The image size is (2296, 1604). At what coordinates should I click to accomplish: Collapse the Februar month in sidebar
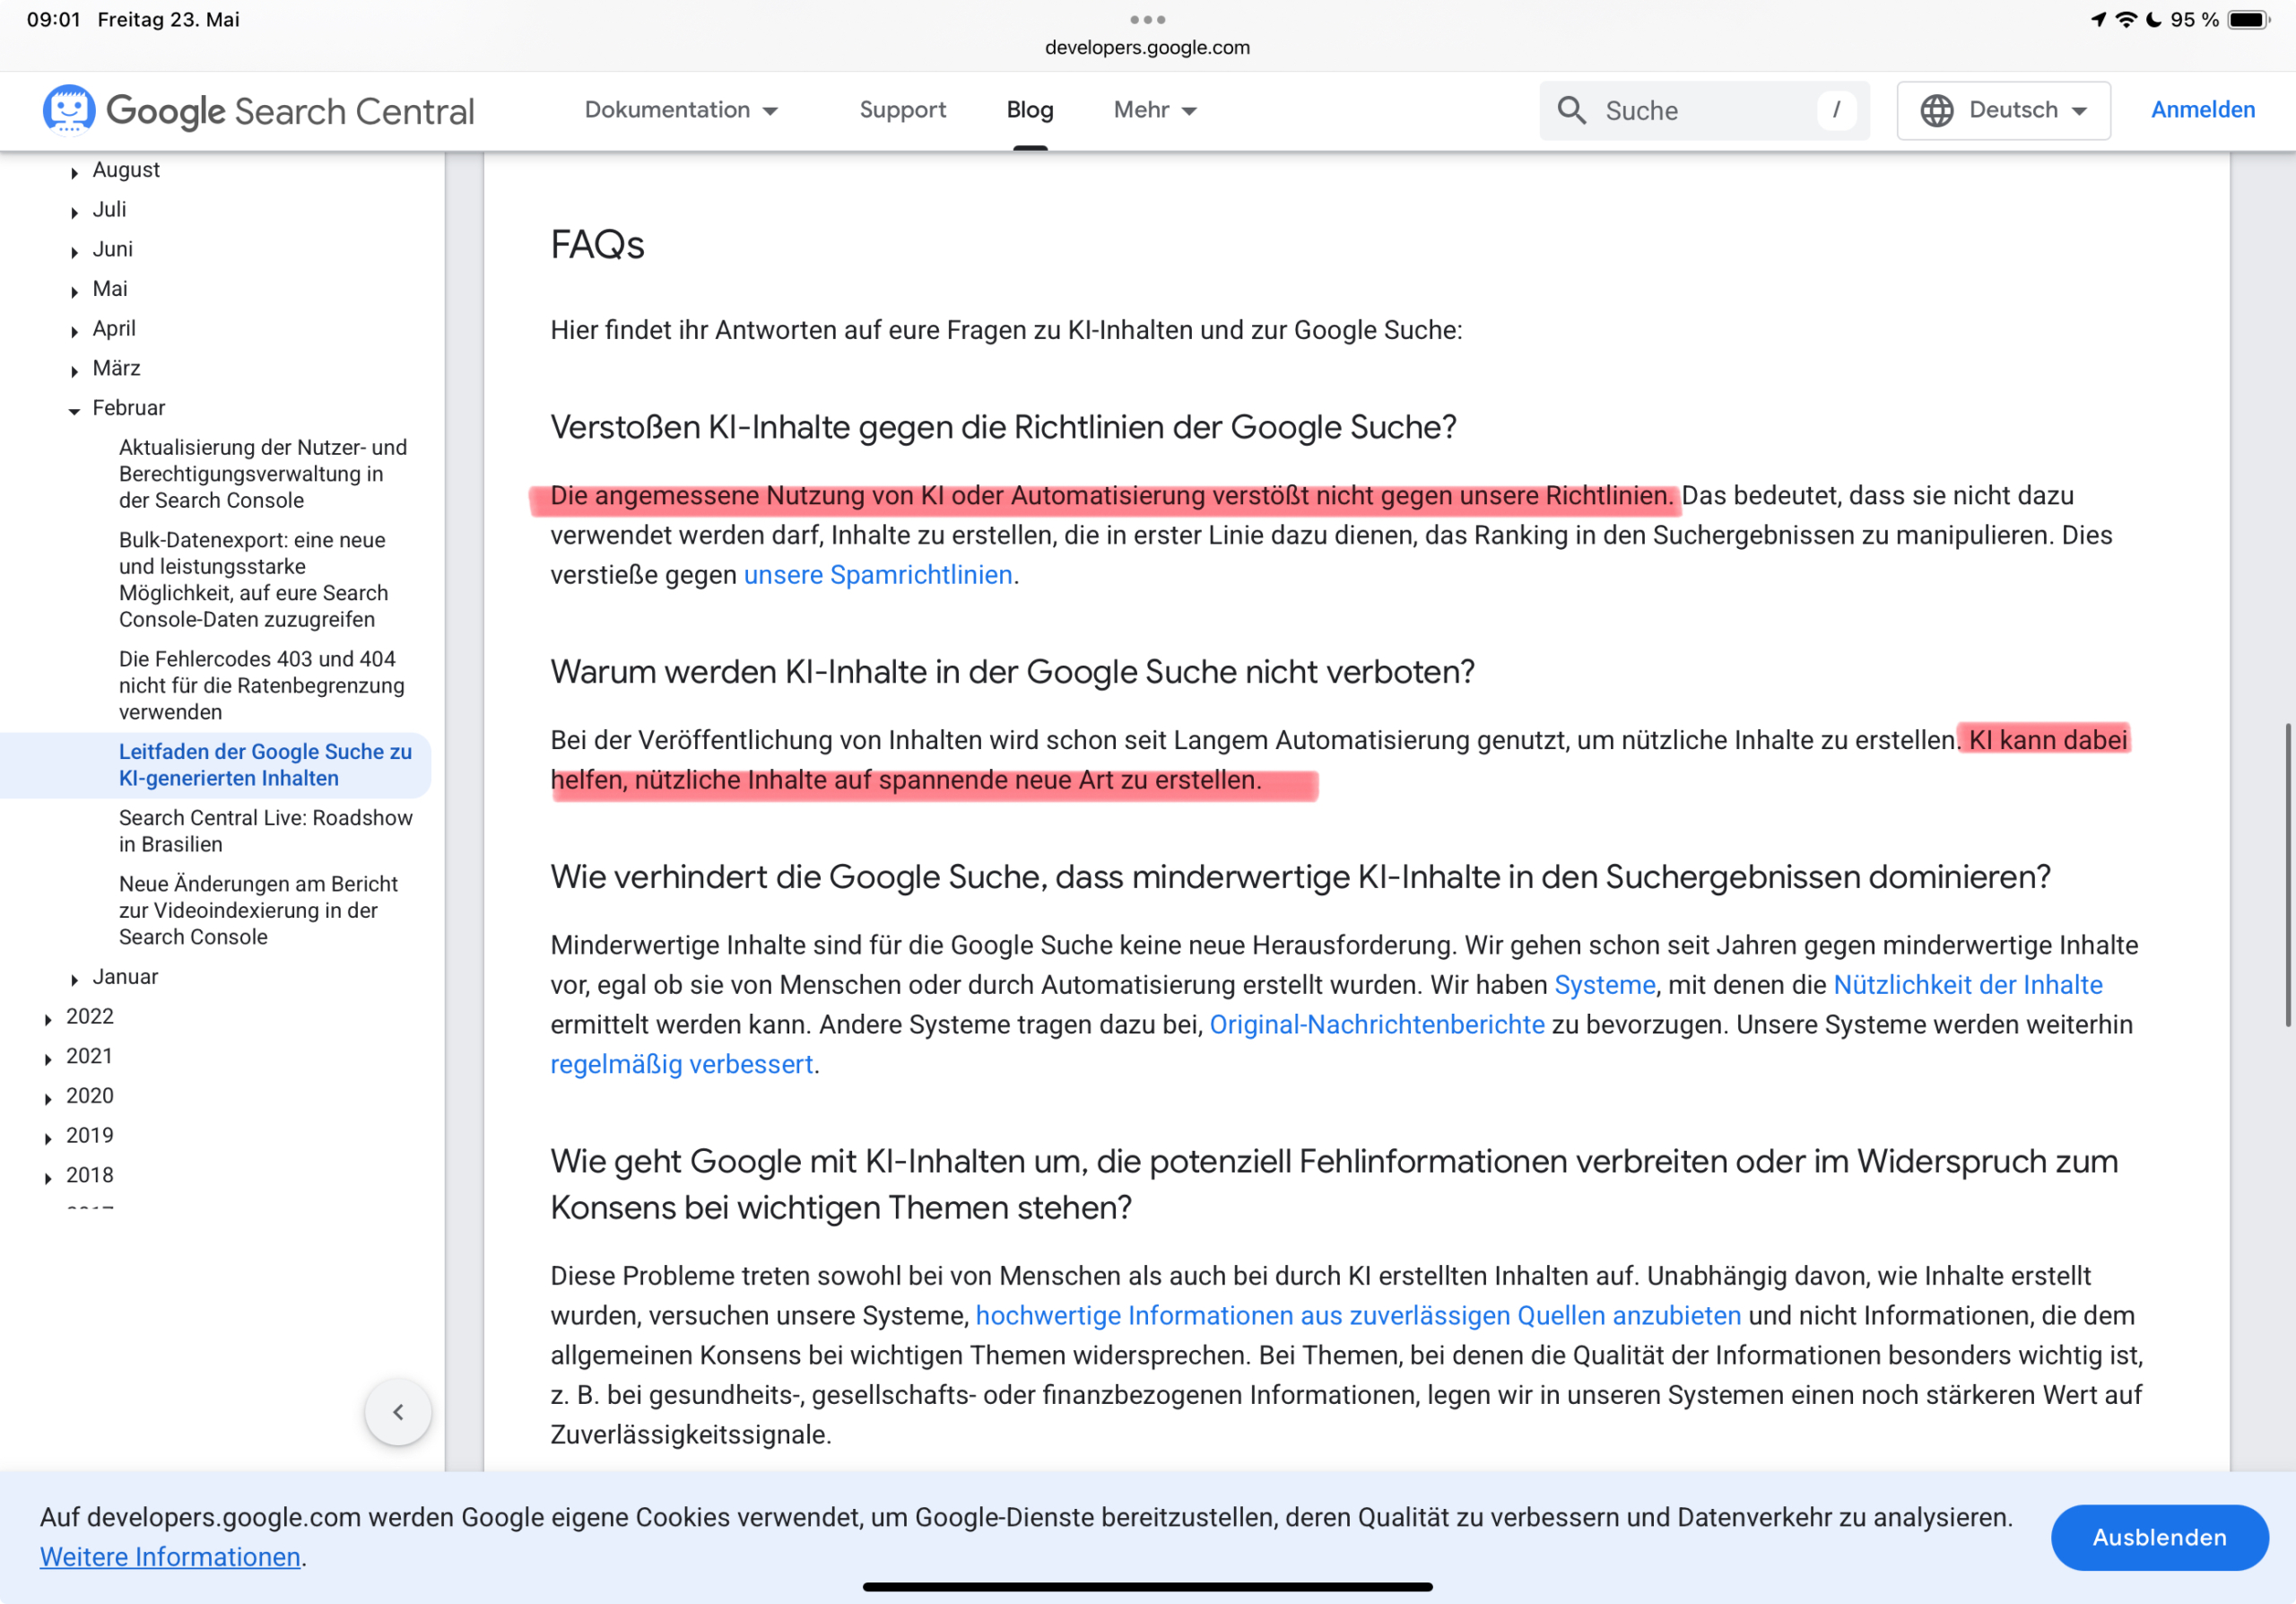[x=75, y=410]
